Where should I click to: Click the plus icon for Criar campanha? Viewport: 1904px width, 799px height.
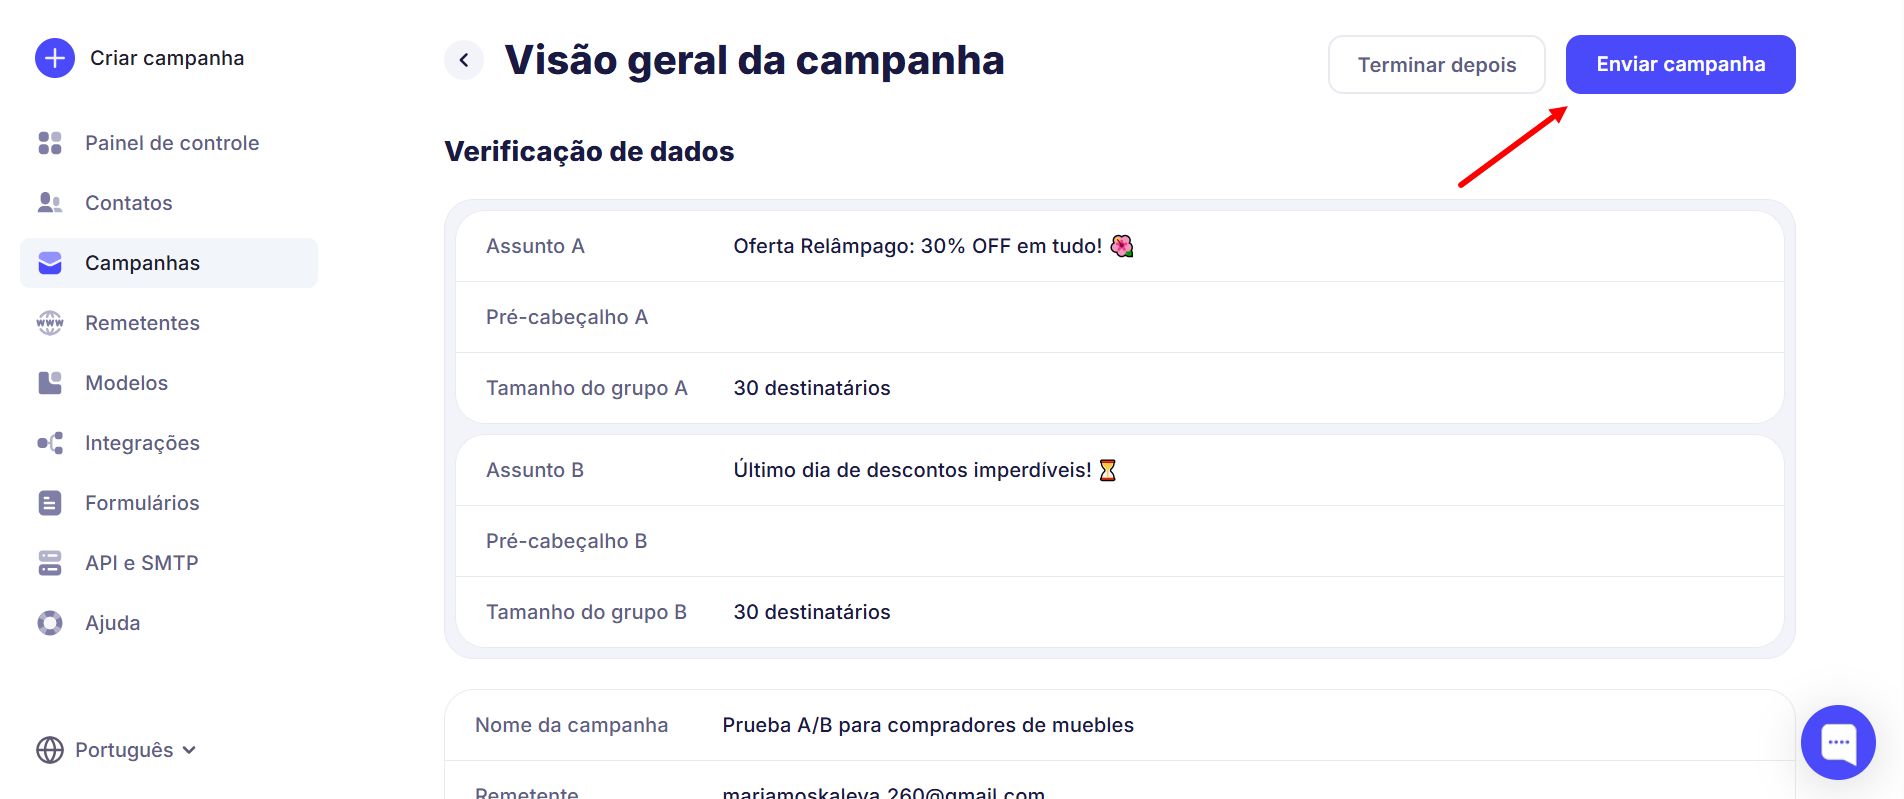[x=55, y=58]
